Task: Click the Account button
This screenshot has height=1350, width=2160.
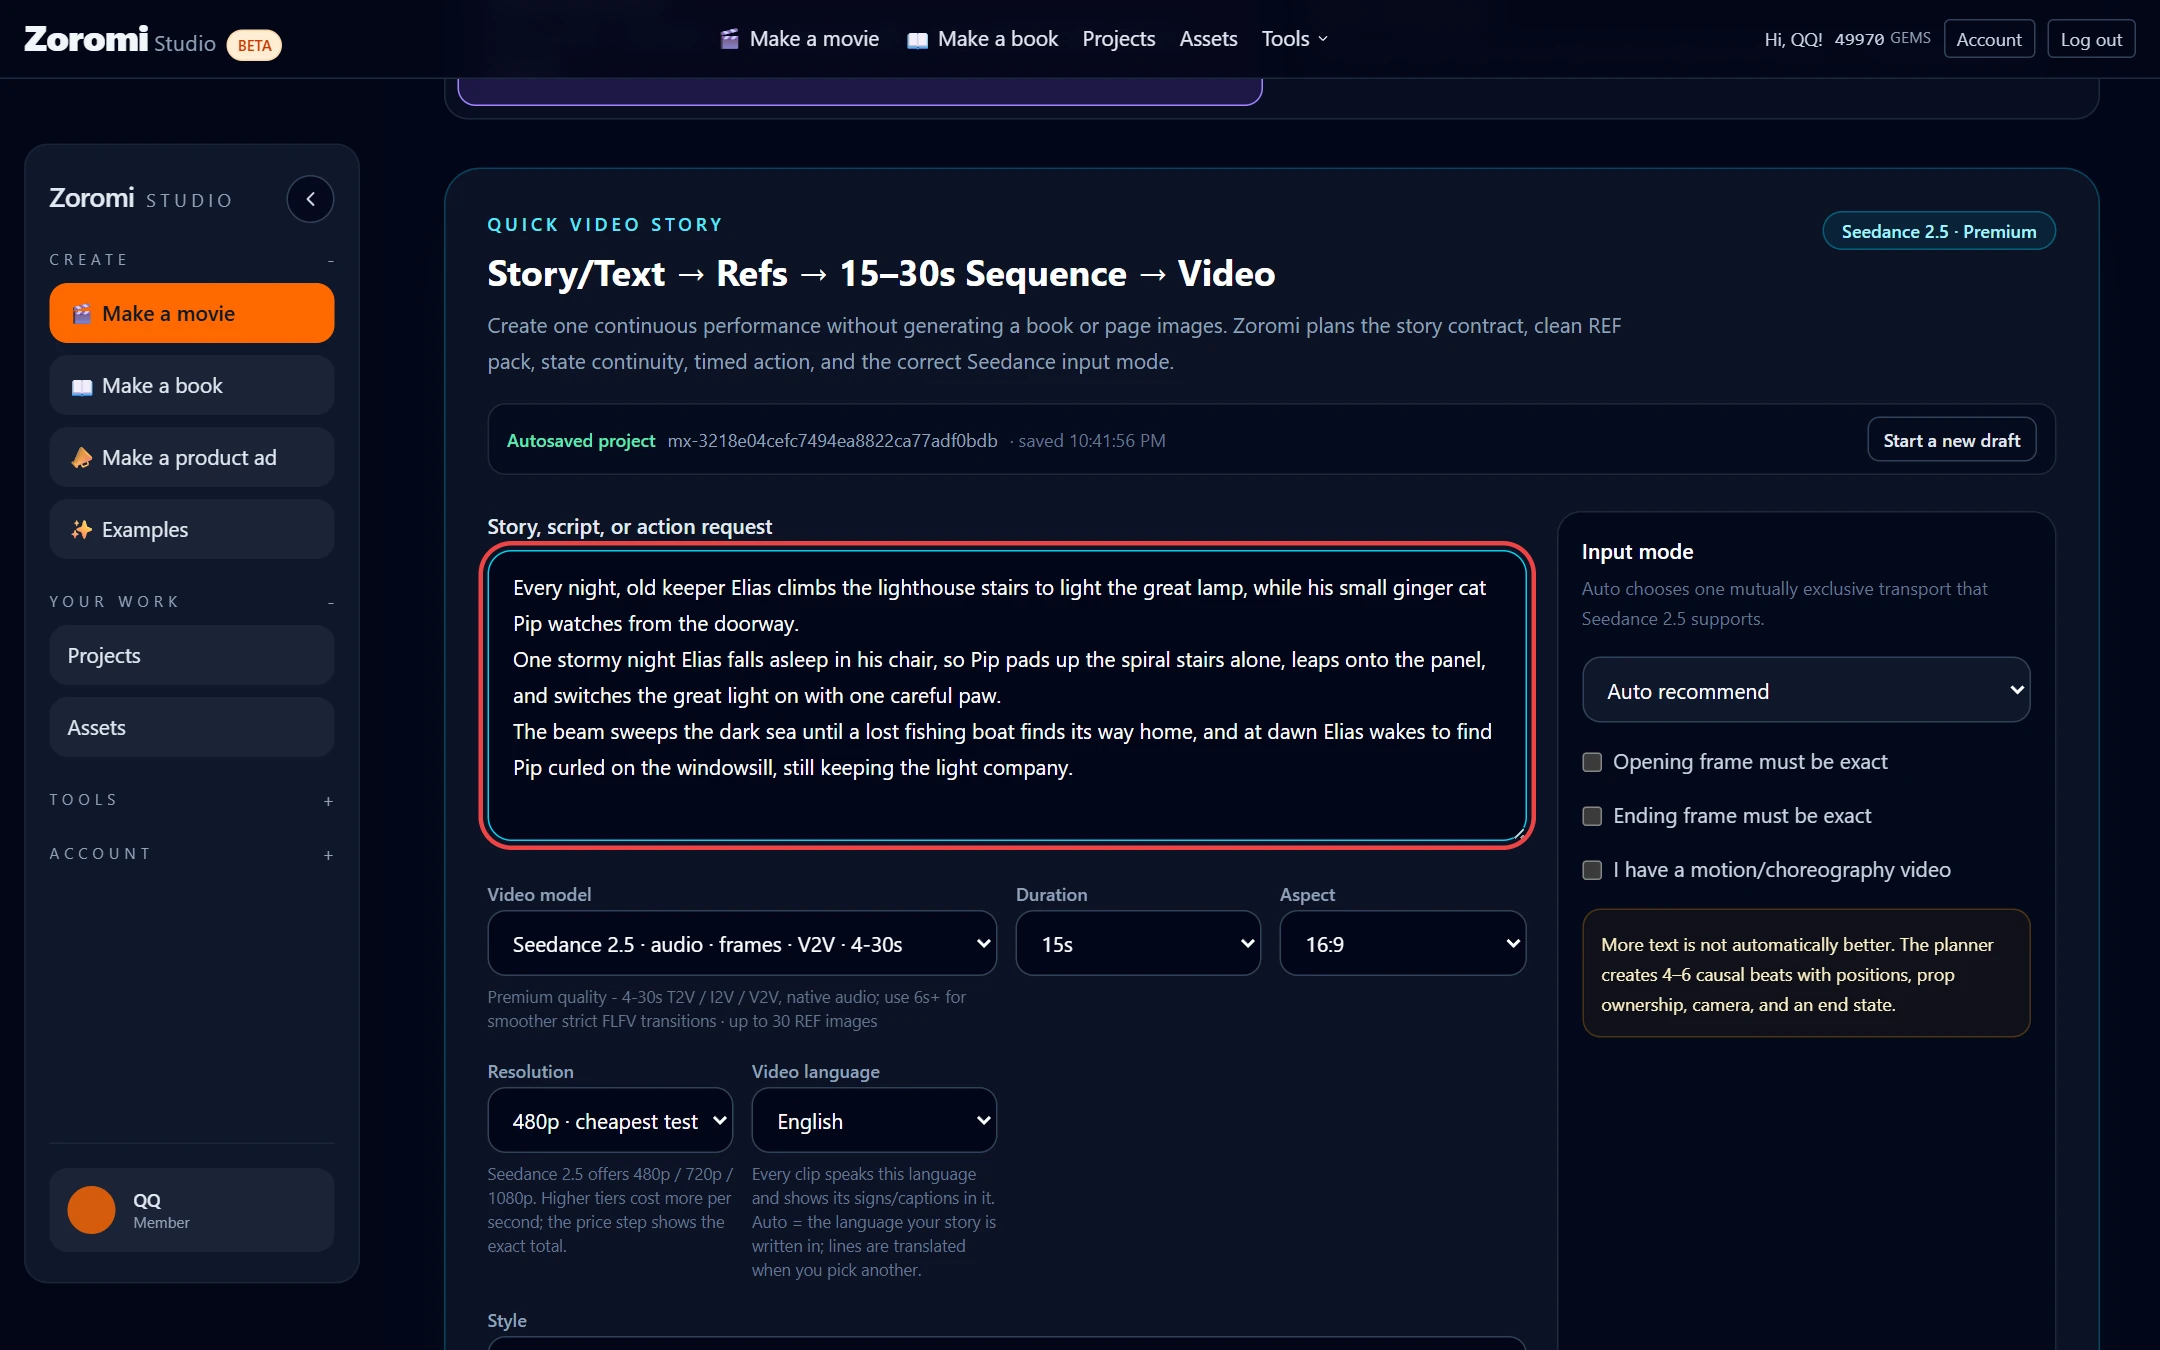Action: pyautogui.click(x=1989, y=39)
